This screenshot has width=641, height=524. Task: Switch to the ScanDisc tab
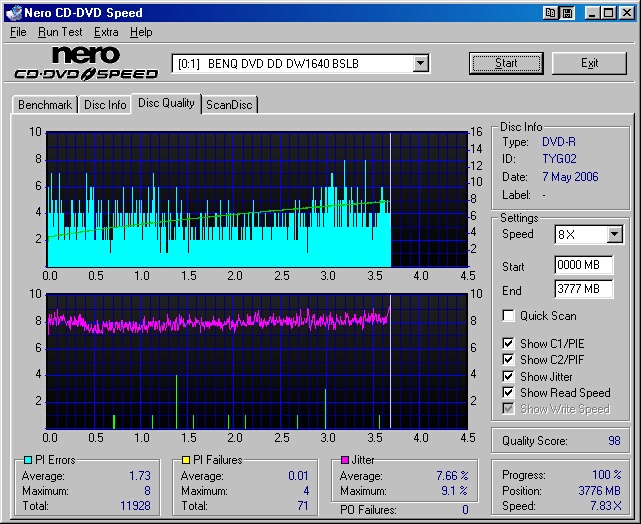click(x=229, y=105)
